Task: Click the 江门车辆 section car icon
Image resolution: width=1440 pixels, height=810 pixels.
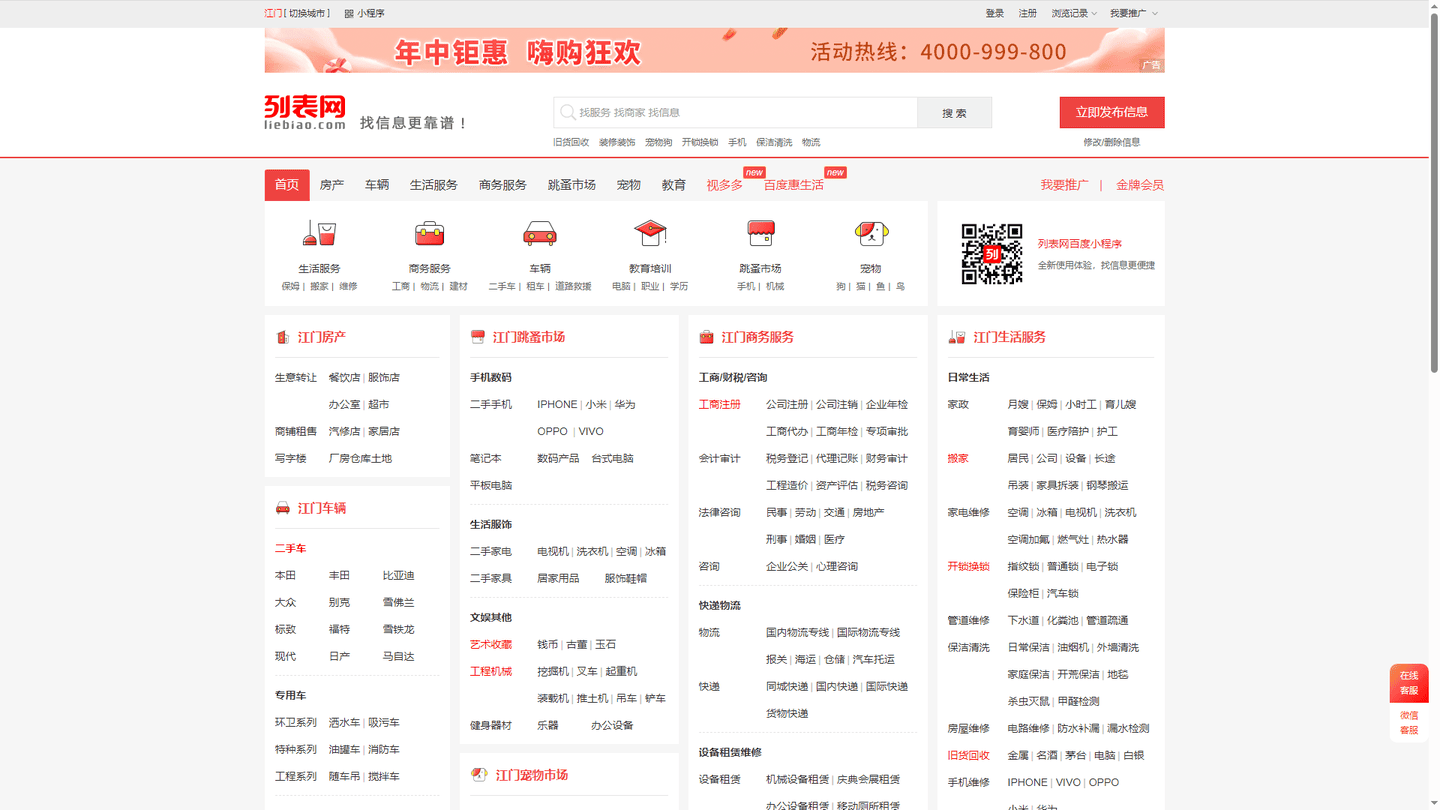Action: 283,508
